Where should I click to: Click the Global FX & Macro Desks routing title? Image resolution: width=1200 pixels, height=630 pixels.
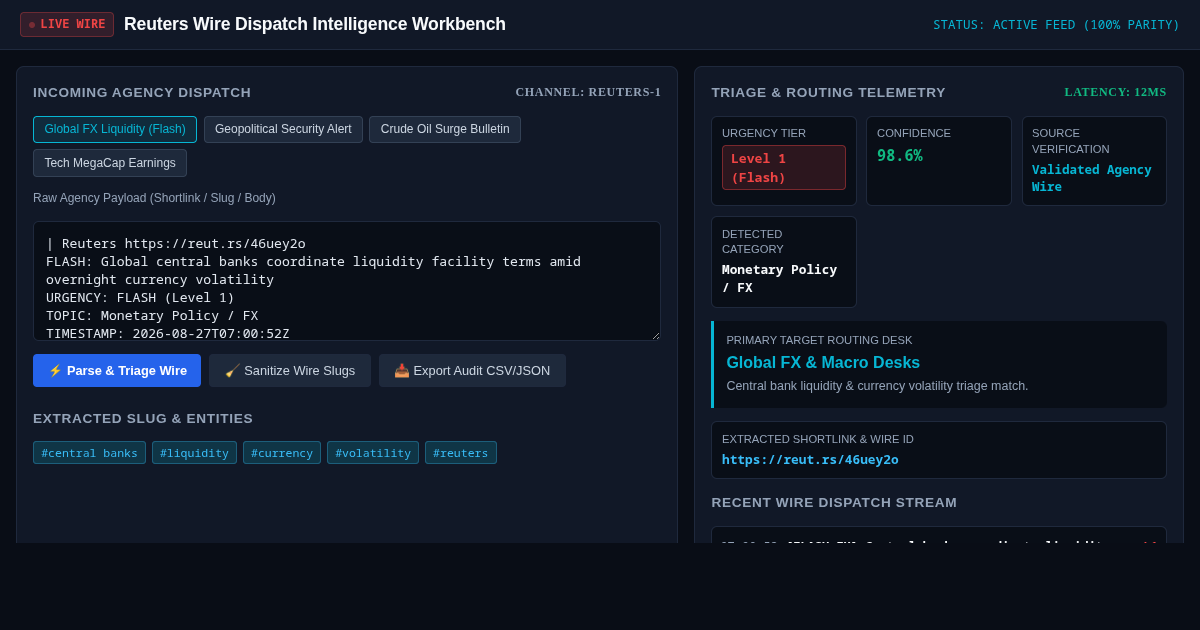coord(823,363)
